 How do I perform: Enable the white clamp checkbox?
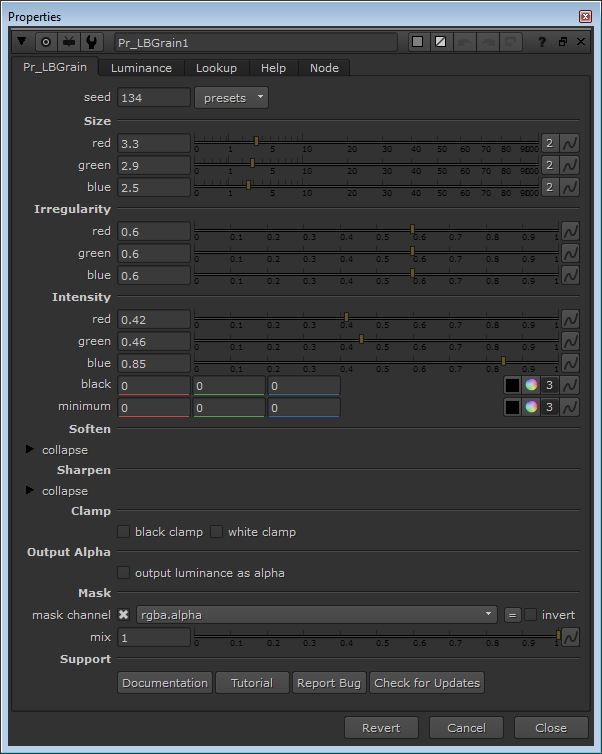(x=216, y=532)
